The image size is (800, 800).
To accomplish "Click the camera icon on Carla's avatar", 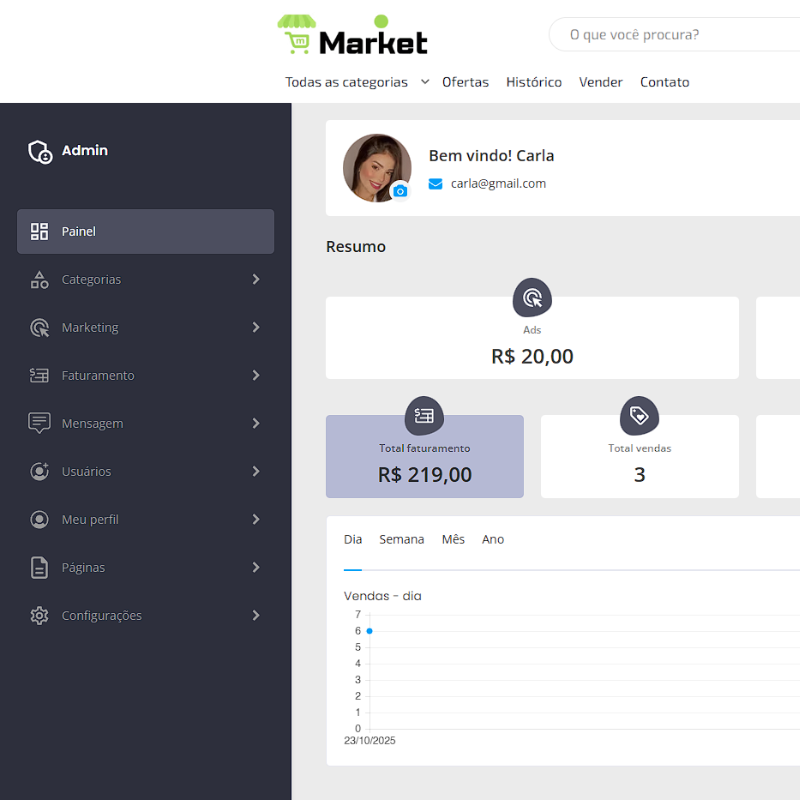I will (x=400, y=191).
